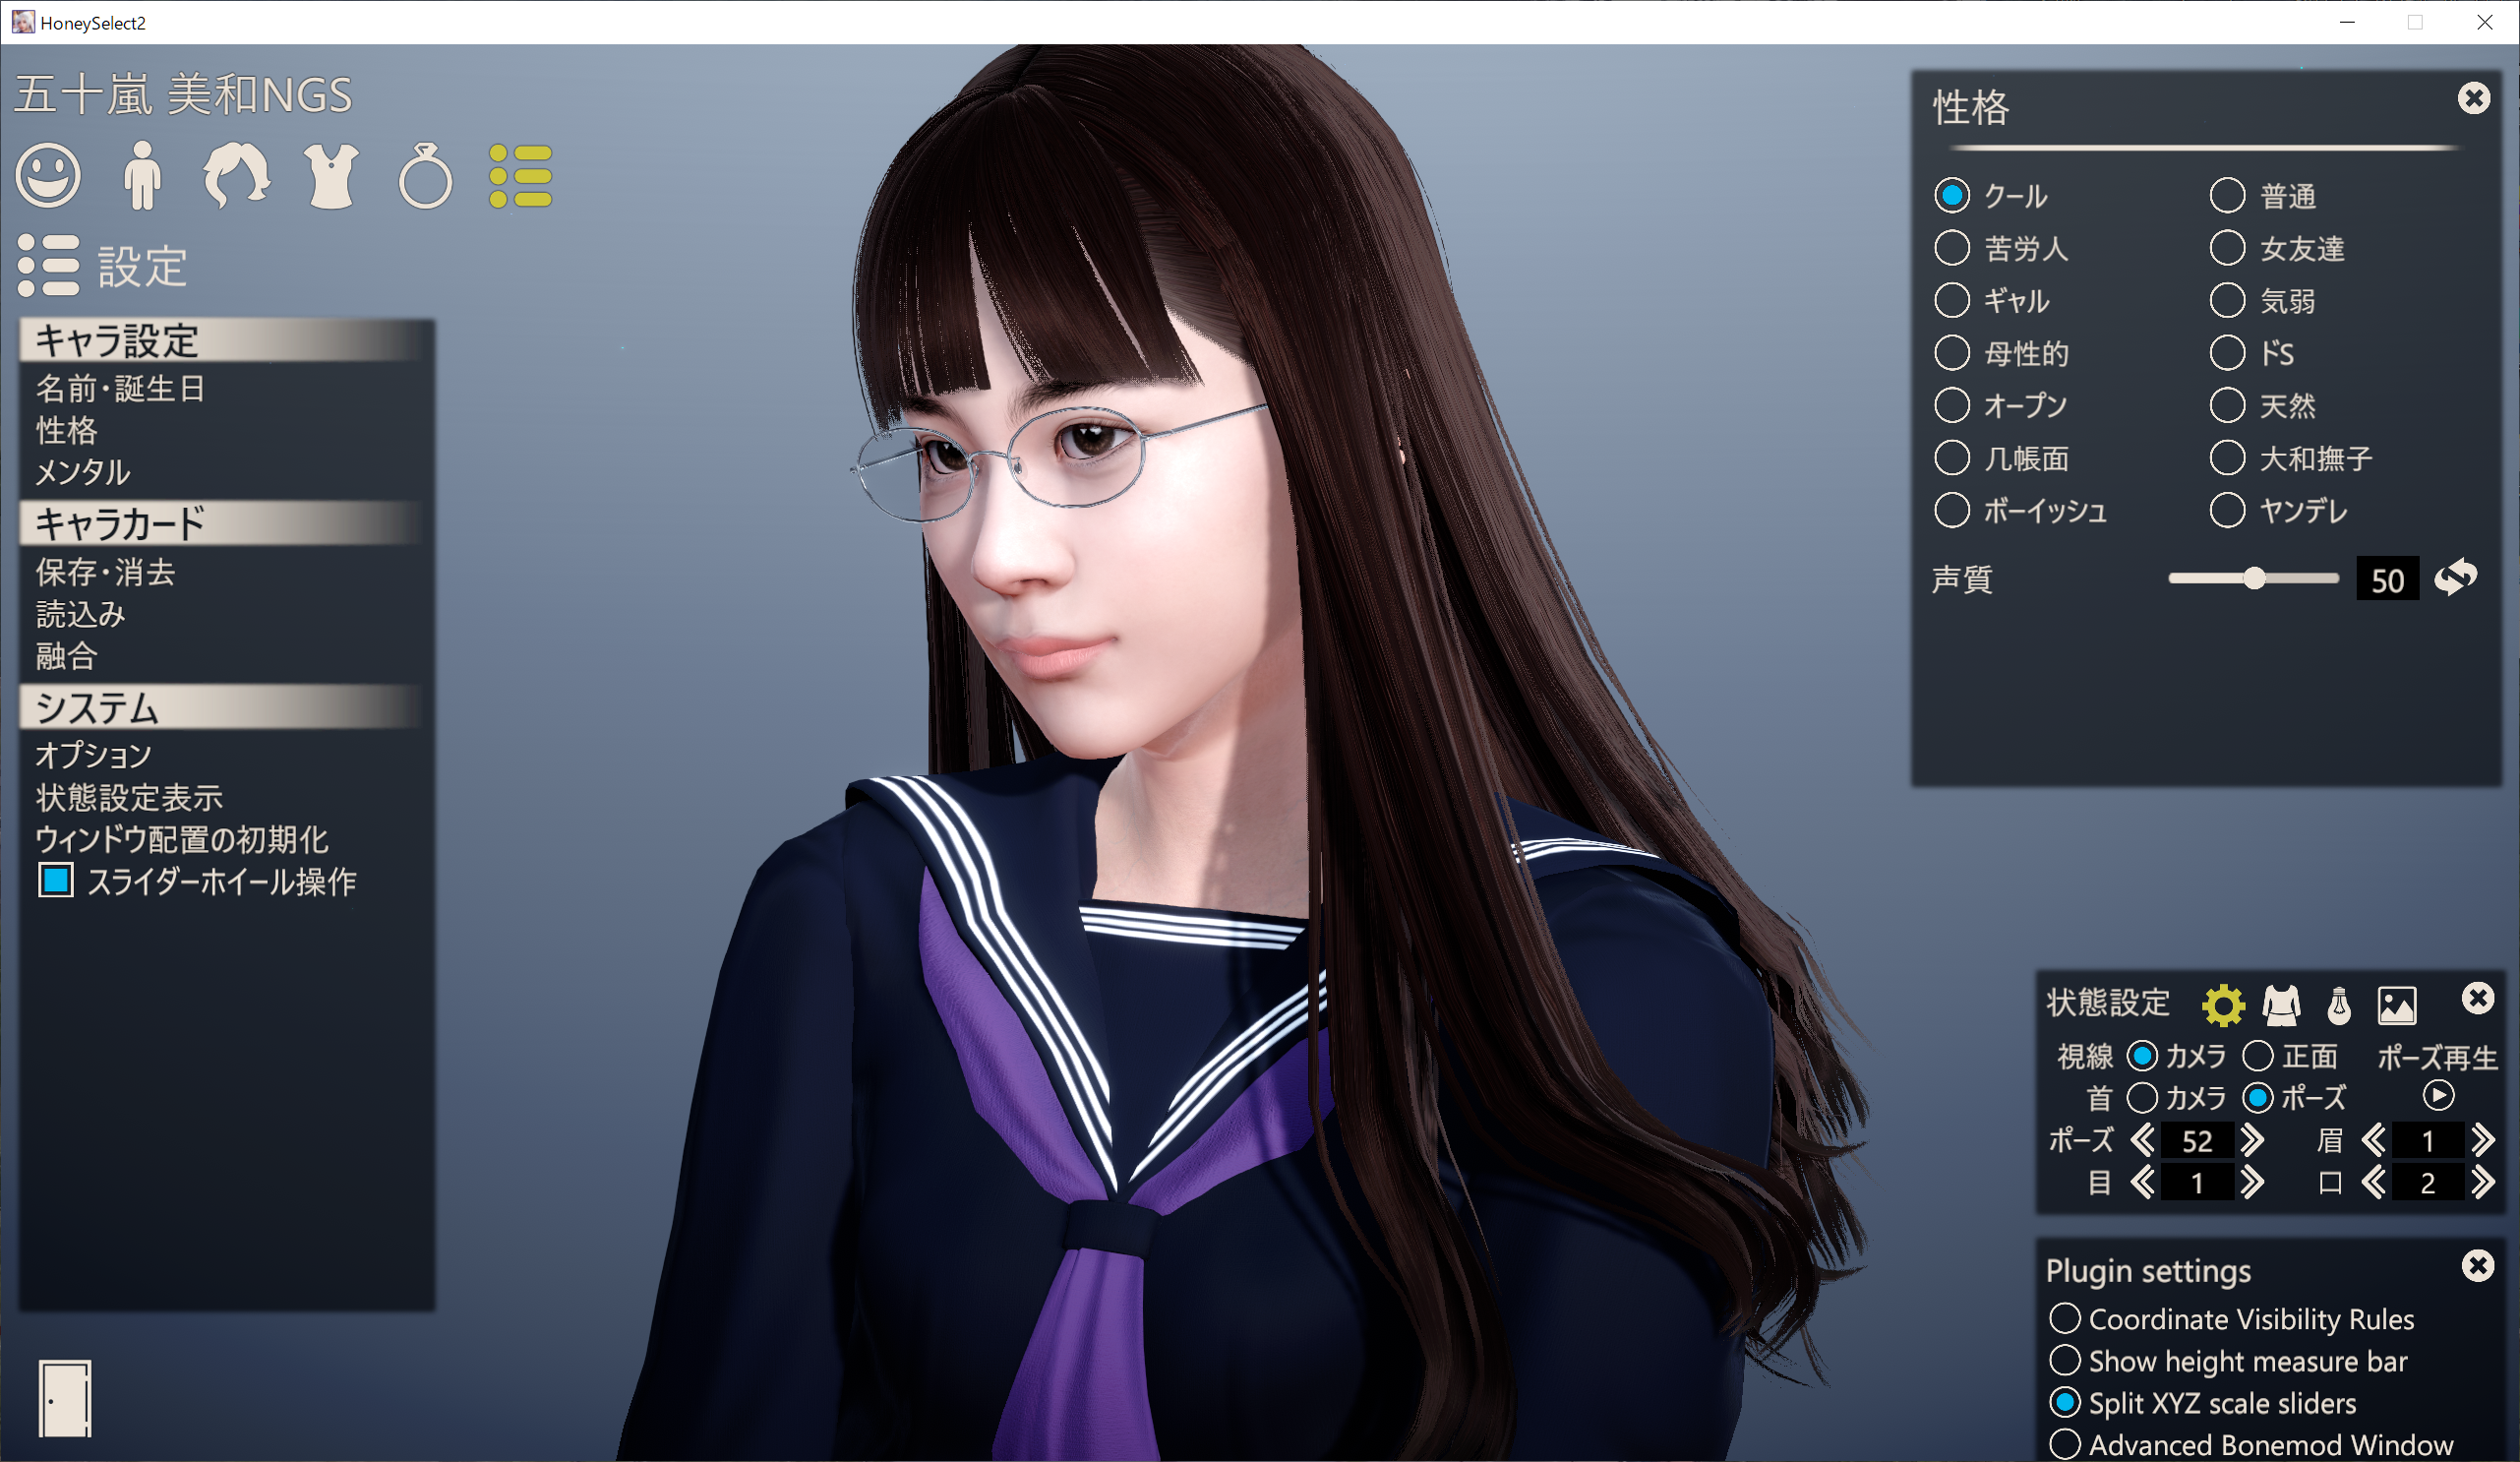Open the accessory ring category icon

425,176
